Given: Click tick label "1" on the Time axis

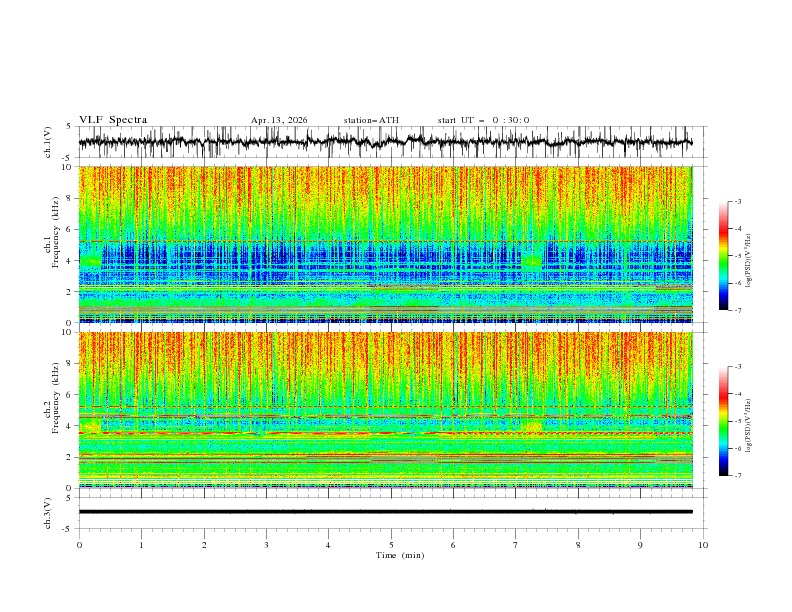Looking at the screenshot, I should (141, 545).
